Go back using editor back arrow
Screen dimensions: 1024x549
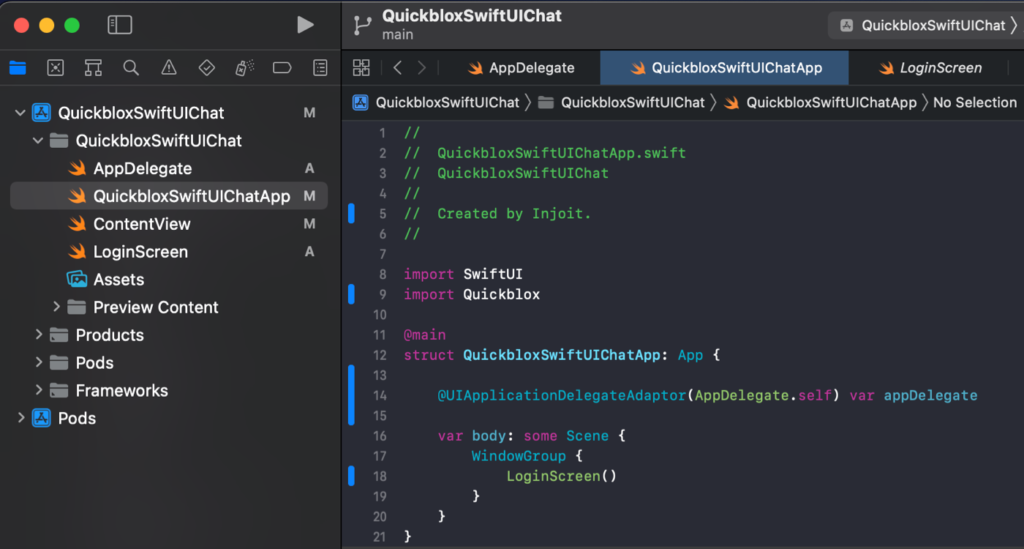point(398,68)
